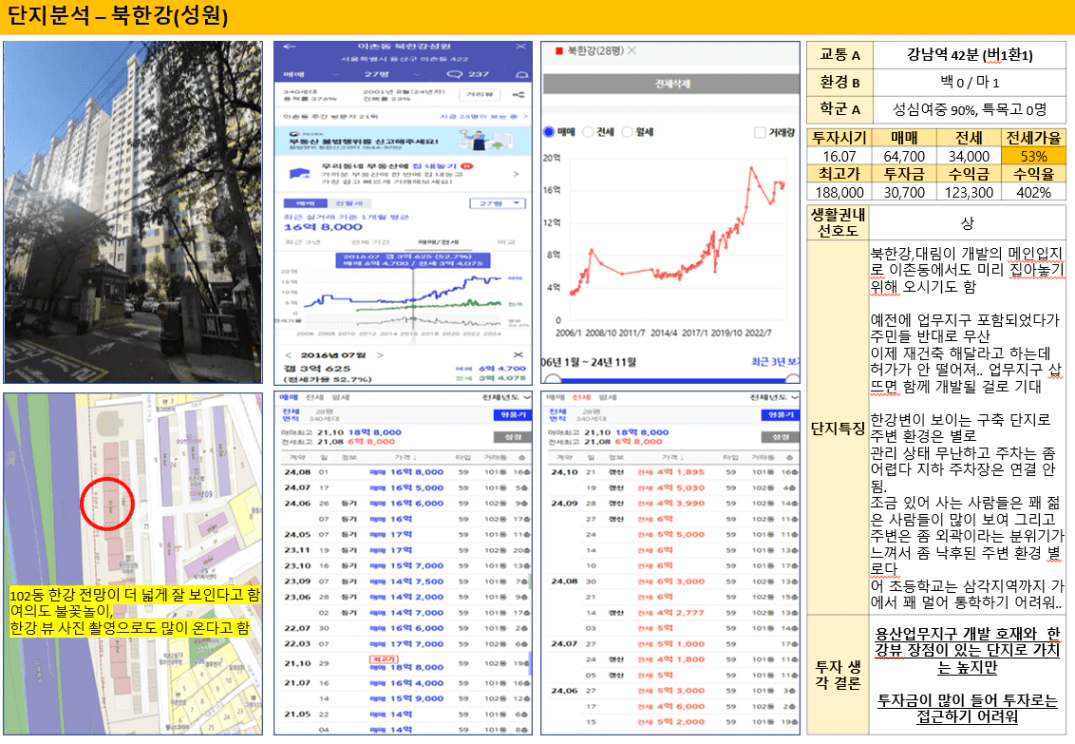Image resolution: width=1075 pixels, height=744 pixels.
Task: Select the 전세 radio button above the red chart
Action: tap(588, 132)
